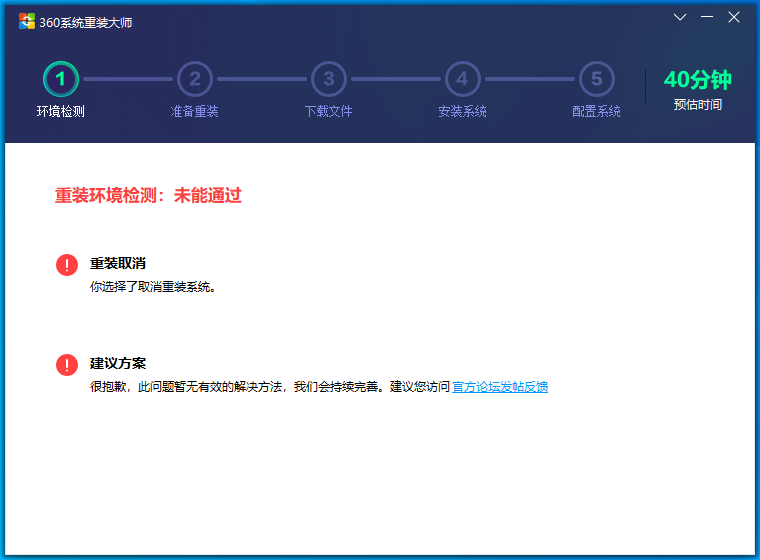Select the step 5 circle icon
Image resolution: width=760 pixels, height=560 pixels.
596,79
